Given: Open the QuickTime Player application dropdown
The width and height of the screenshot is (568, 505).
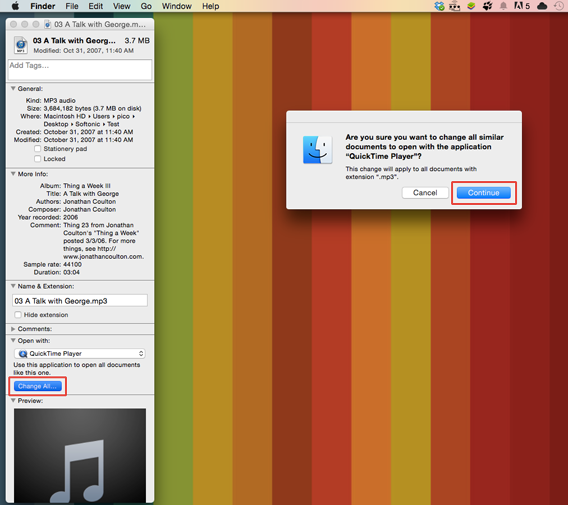Looking at the screenshot, I should pos(80,354).
